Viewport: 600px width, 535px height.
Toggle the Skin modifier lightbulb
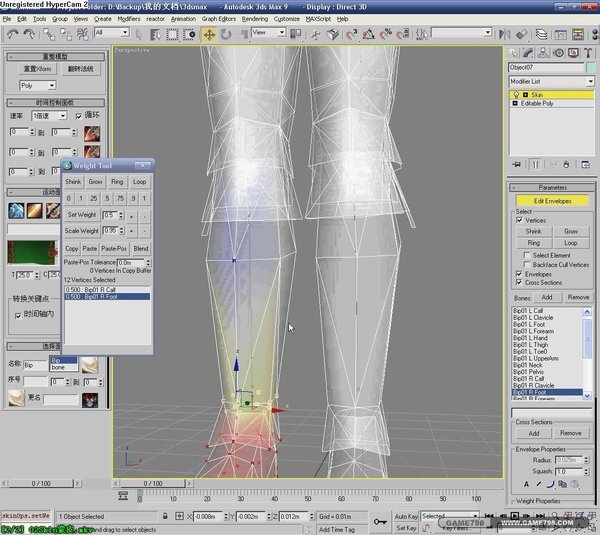pos(516,95)
